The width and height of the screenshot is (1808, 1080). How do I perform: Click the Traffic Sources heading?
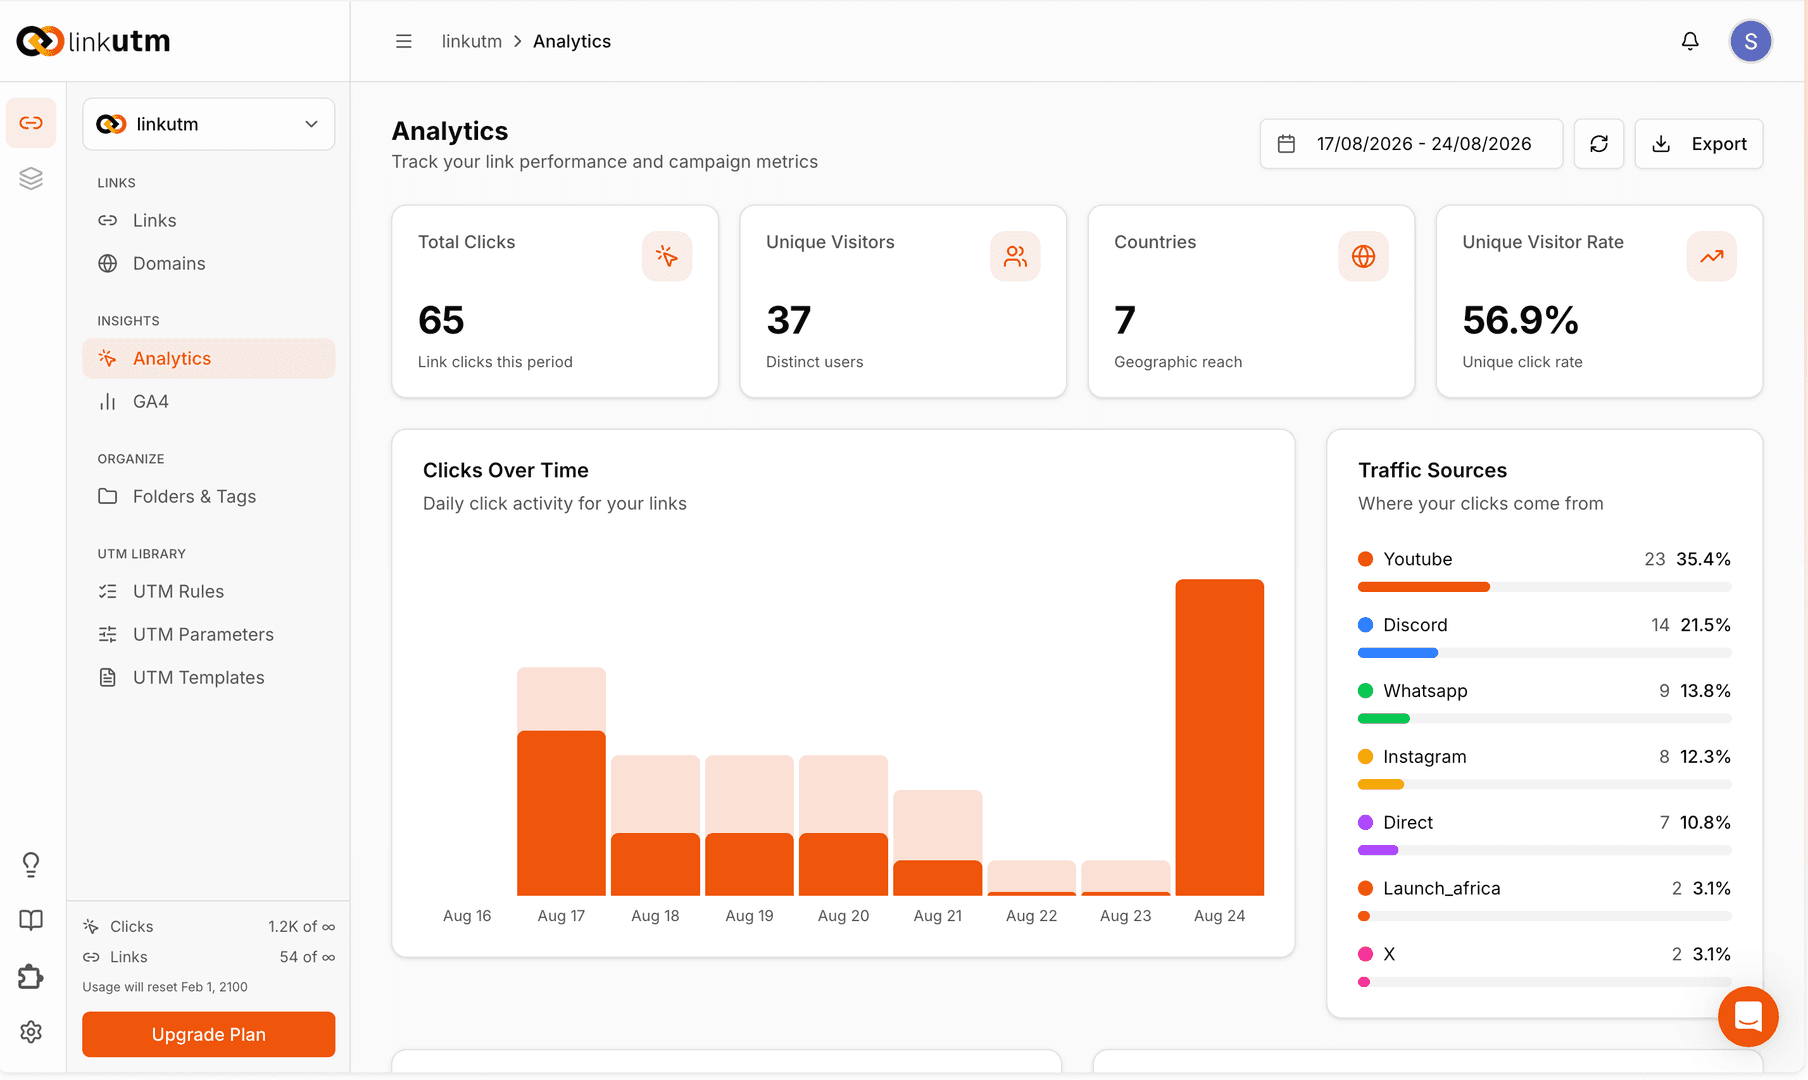click(x=1432, y=470)
